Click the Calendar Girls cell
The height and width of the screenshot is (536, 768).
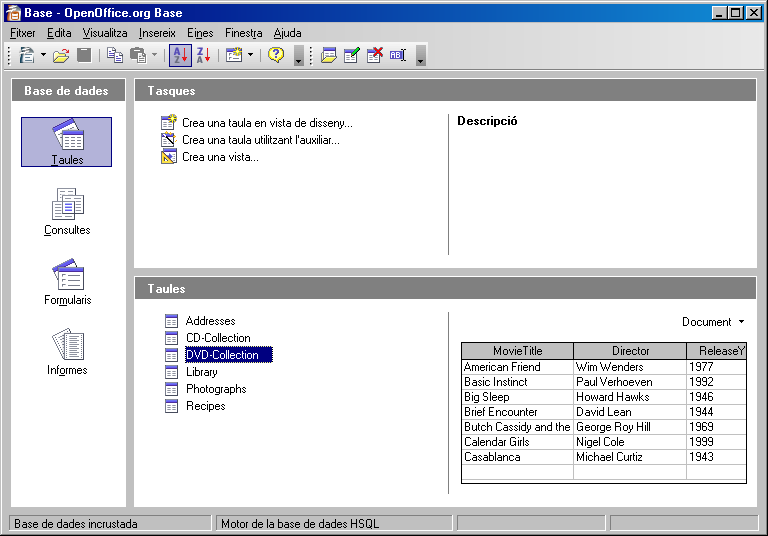click(x=518, y=442)
